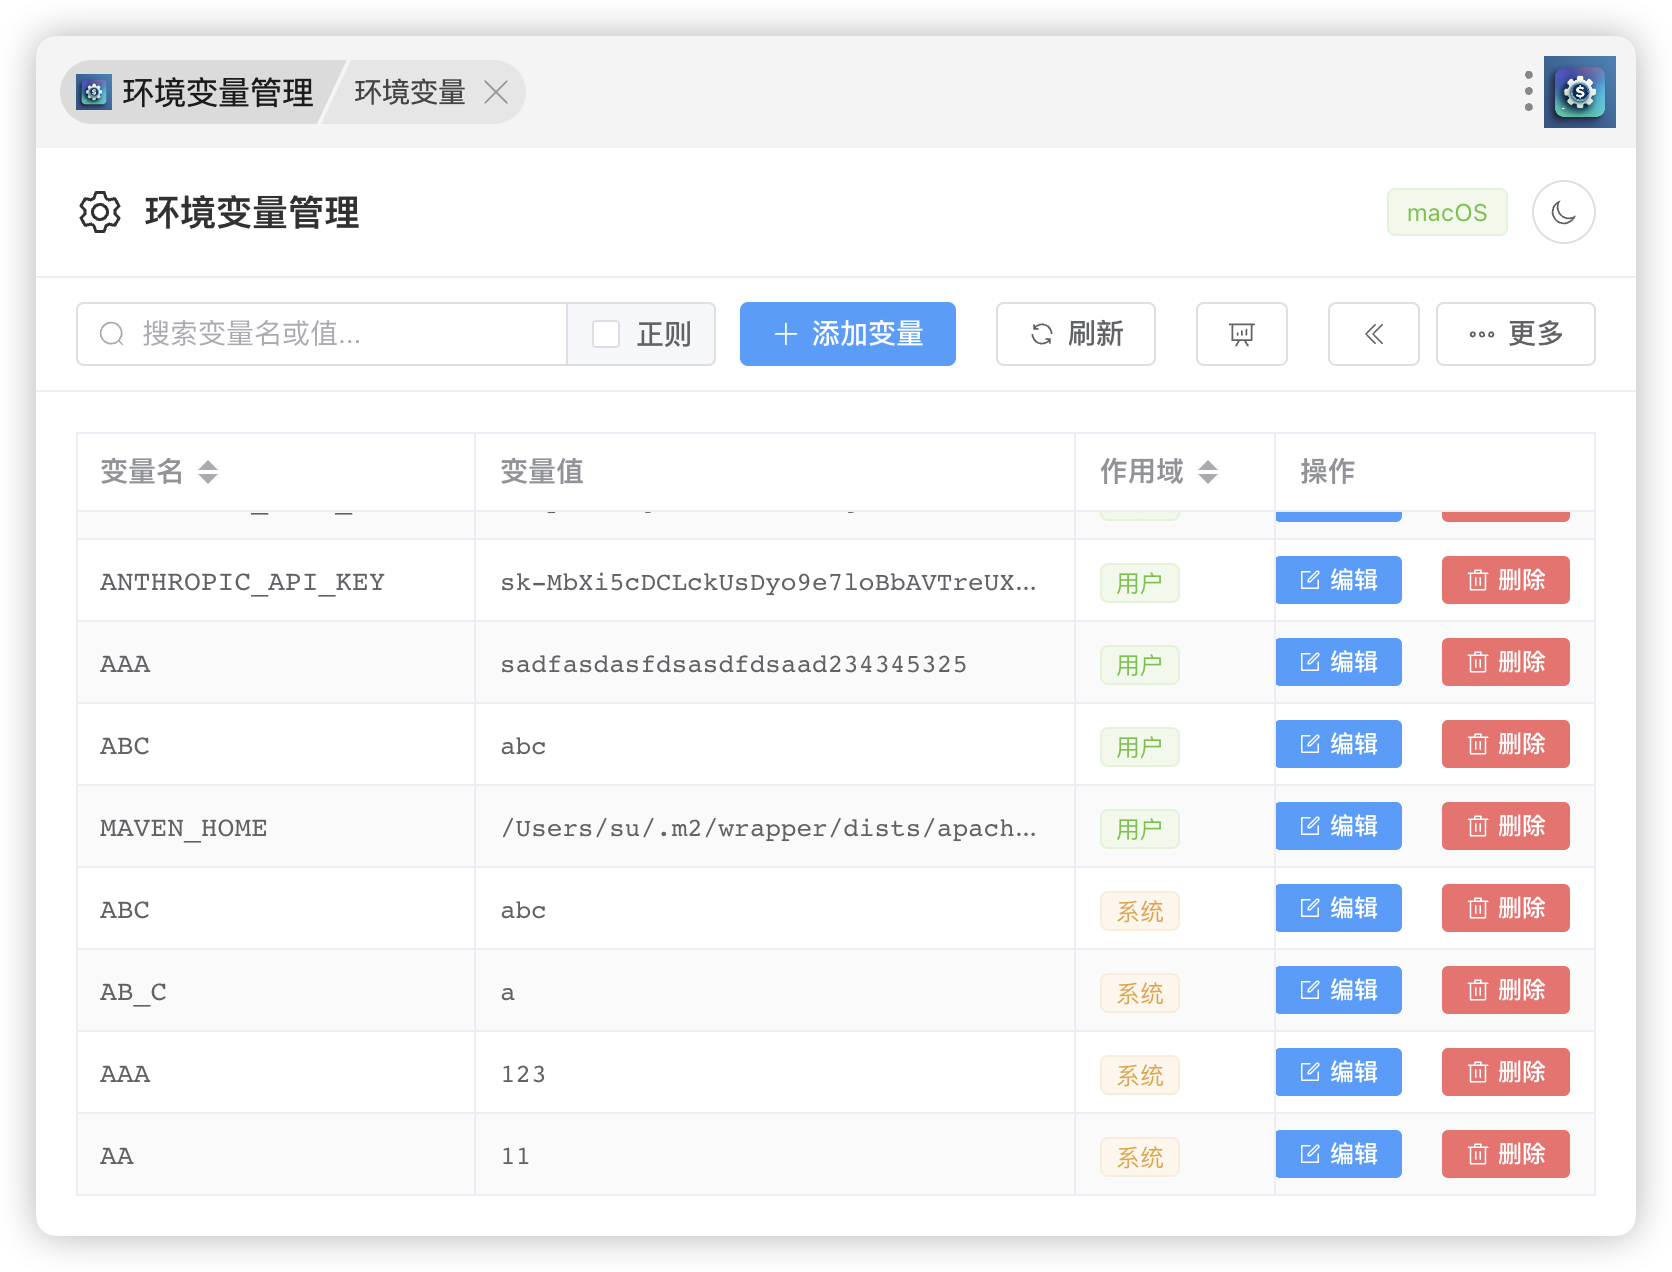Sort the table by 变量名 column

(208, 471)
